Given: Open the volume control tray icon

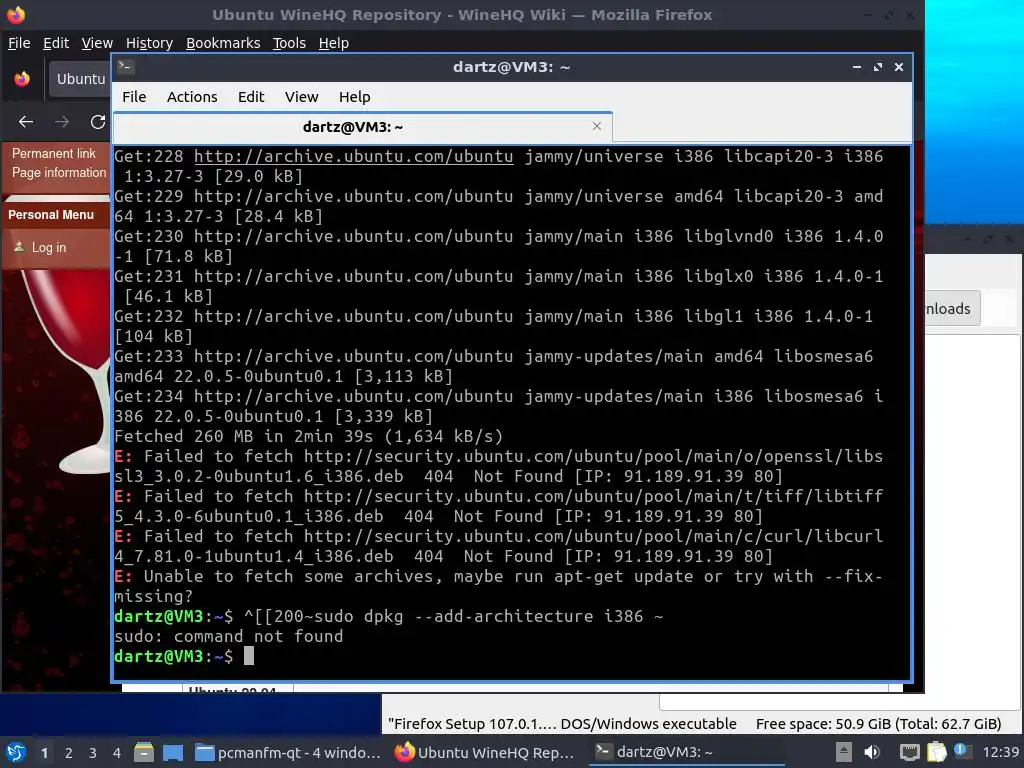Looking at the screenshot, I should [x=872, y=752].
